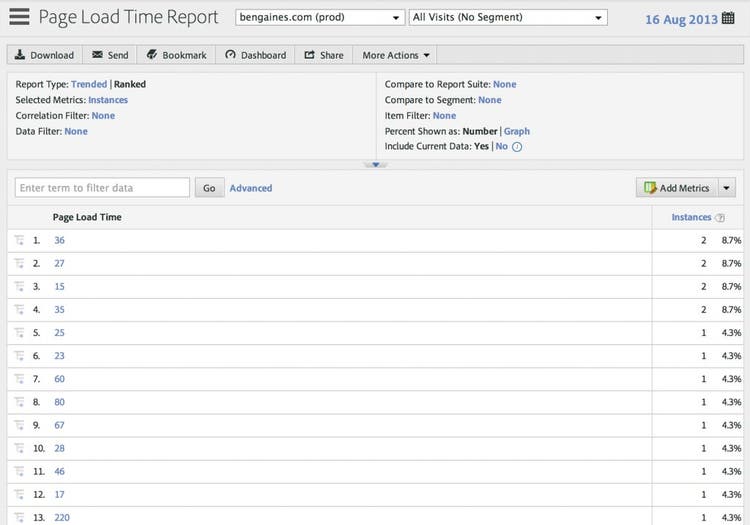Click the Add Metrics button
The width and height of the screenshot is (750, 525).
click(x=677, y=188)
